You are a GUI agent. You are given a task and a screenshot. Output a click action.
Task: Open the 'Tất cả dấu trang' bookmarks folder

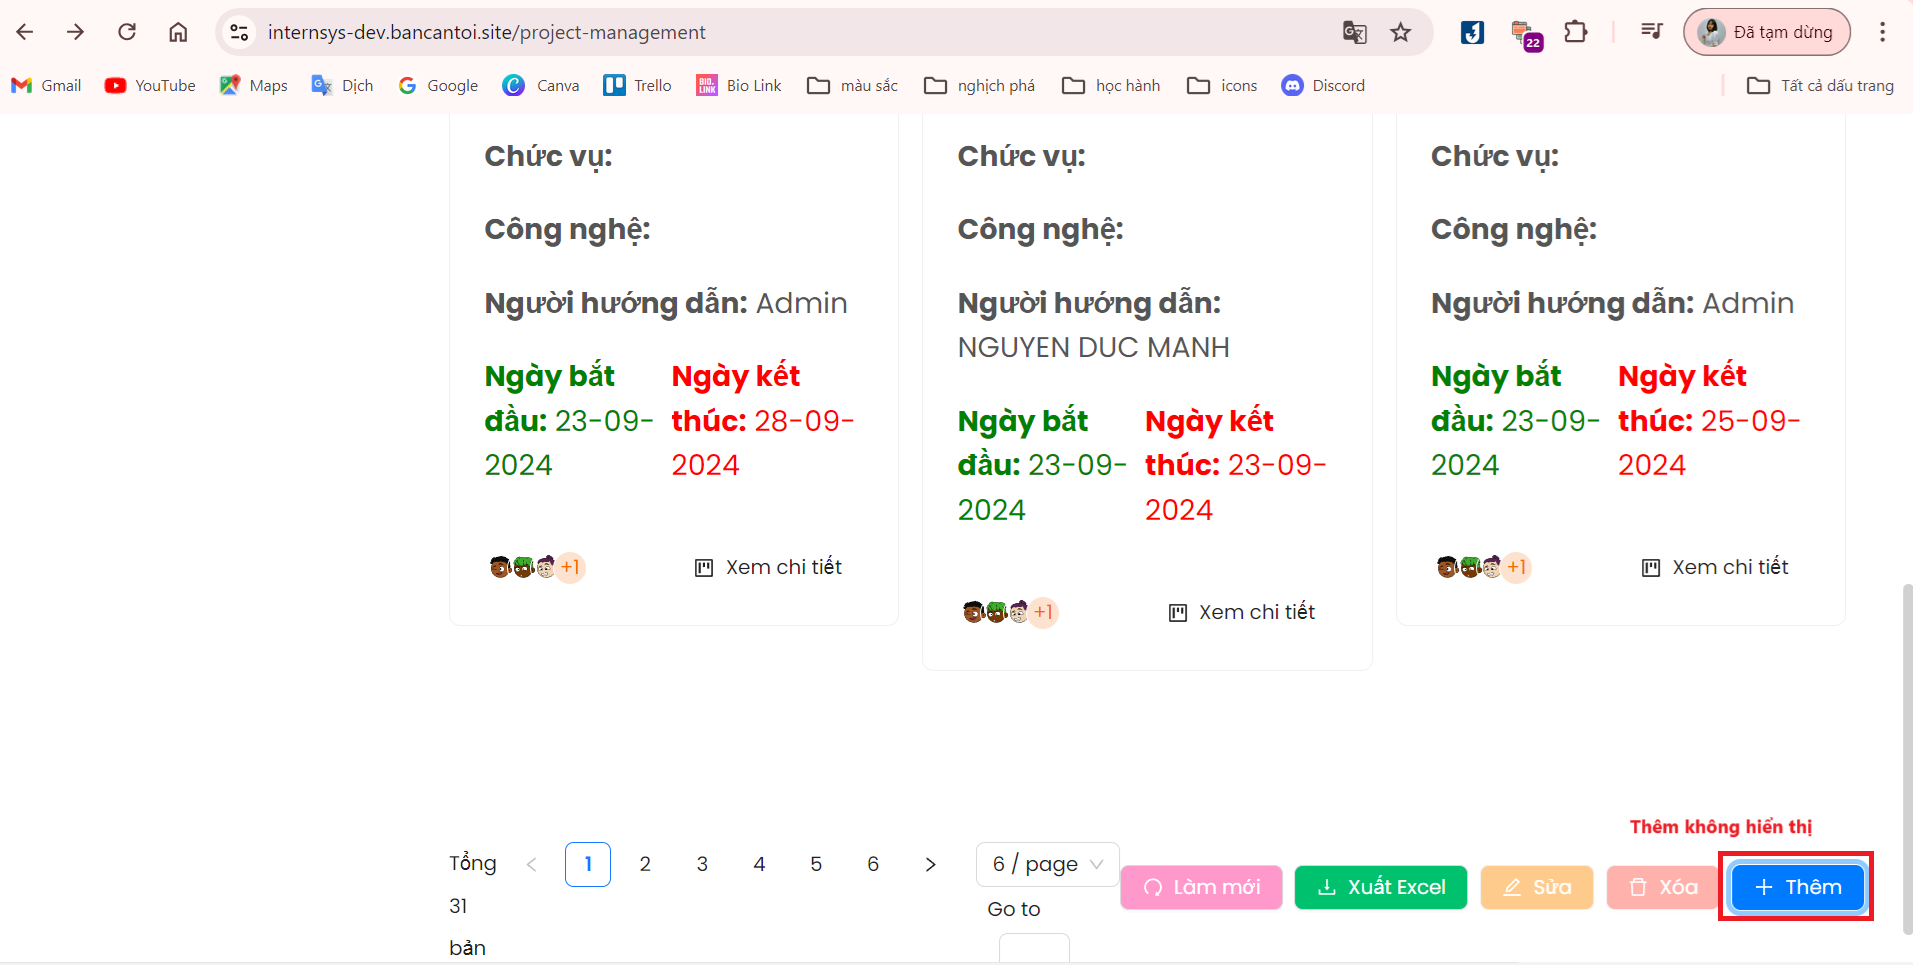click(x=1820, y=86)
